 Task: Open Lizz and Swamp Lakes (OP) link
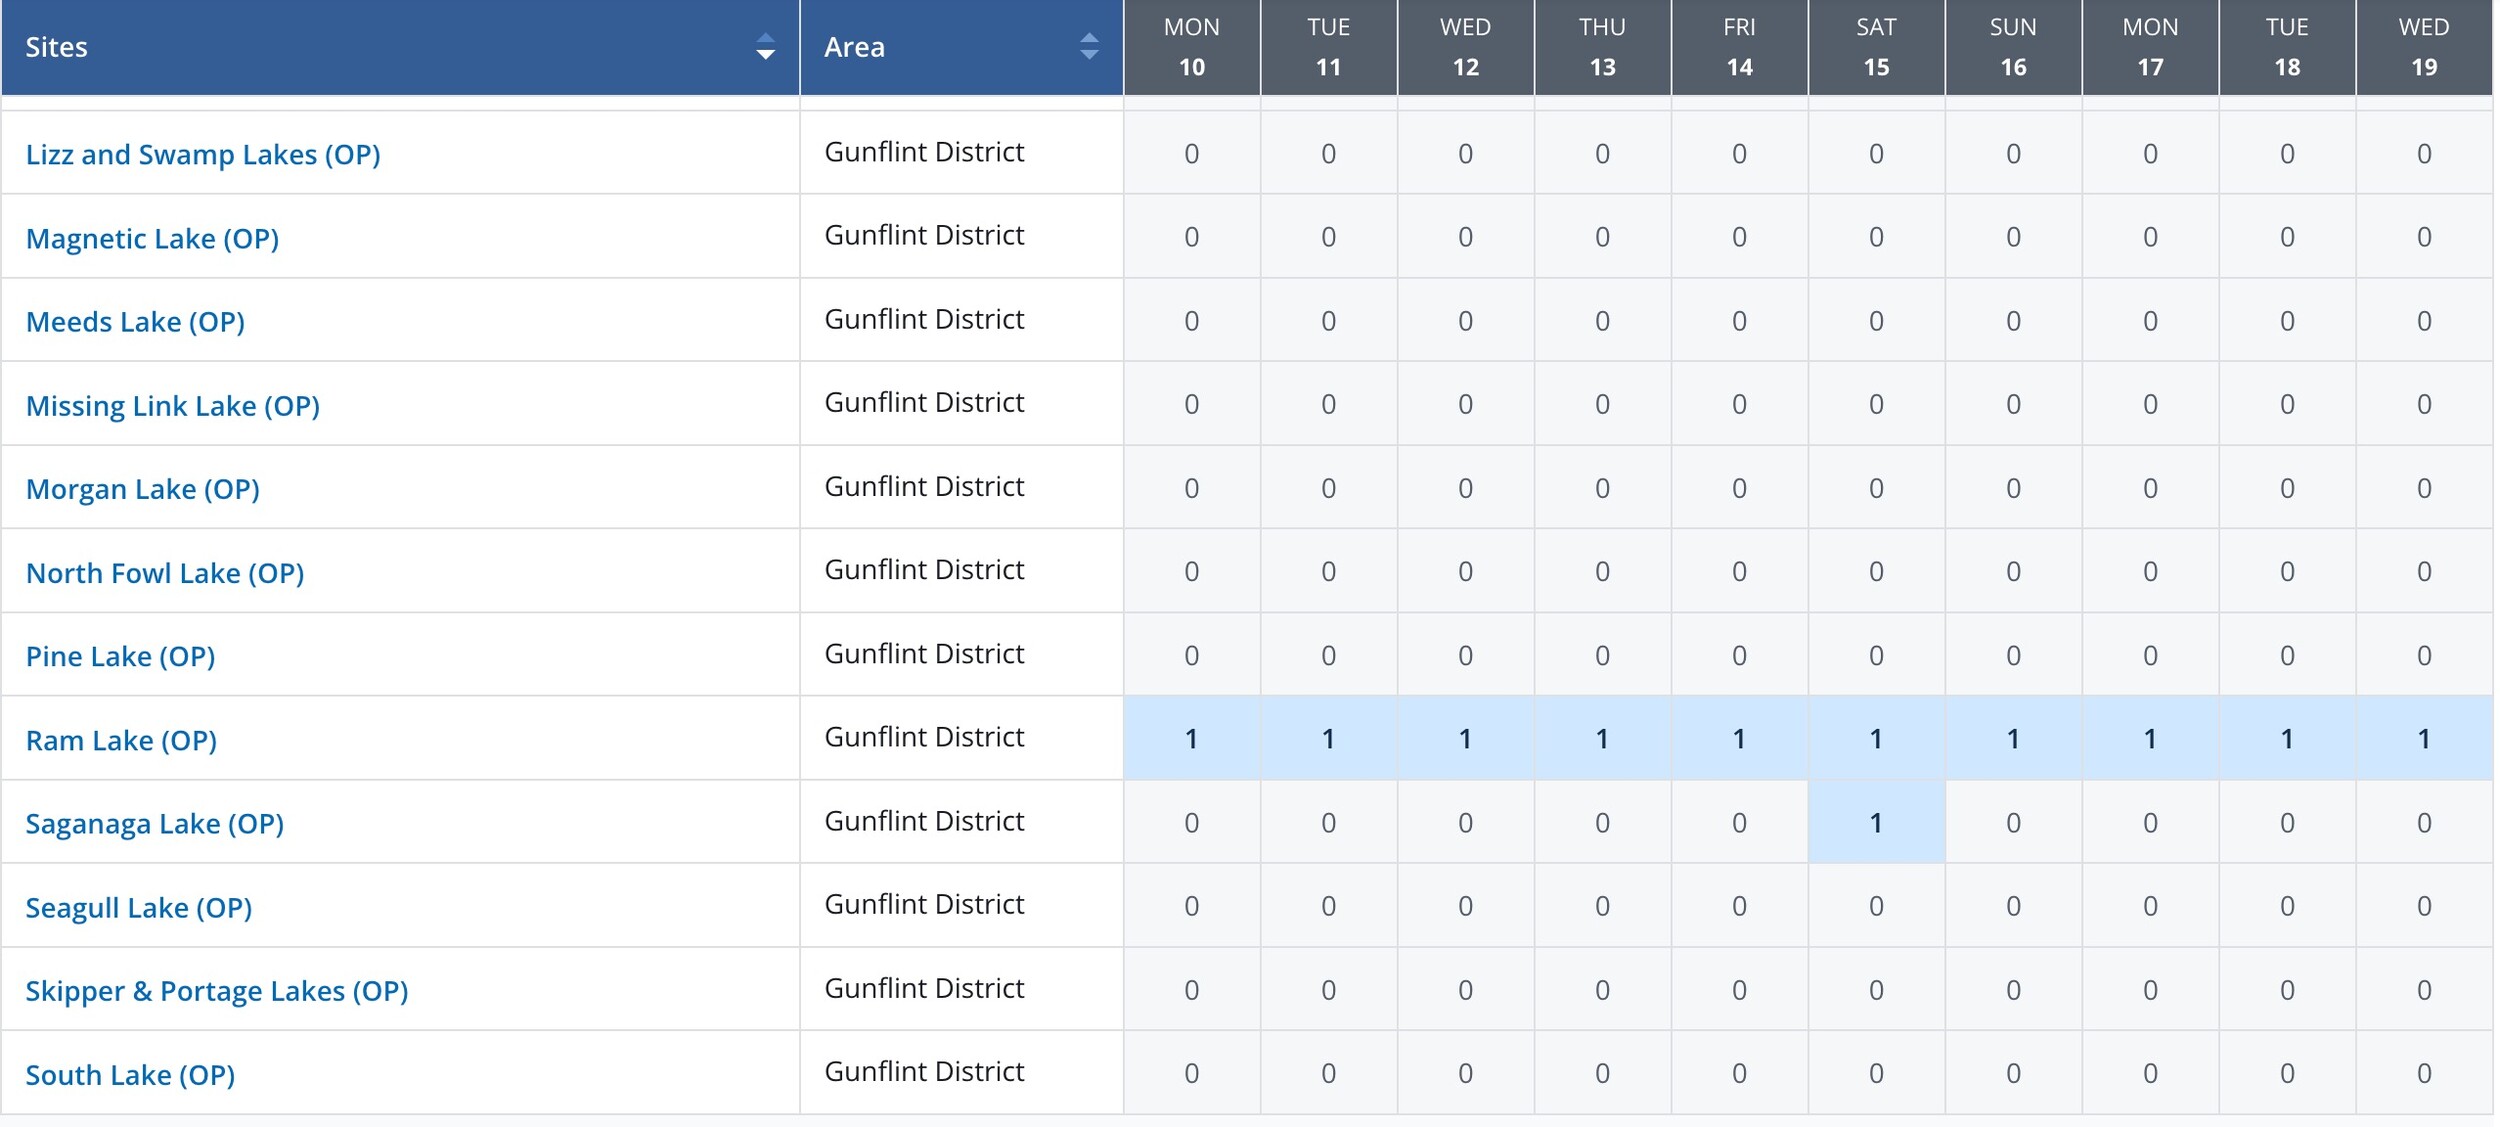click(x=203, y=154)
